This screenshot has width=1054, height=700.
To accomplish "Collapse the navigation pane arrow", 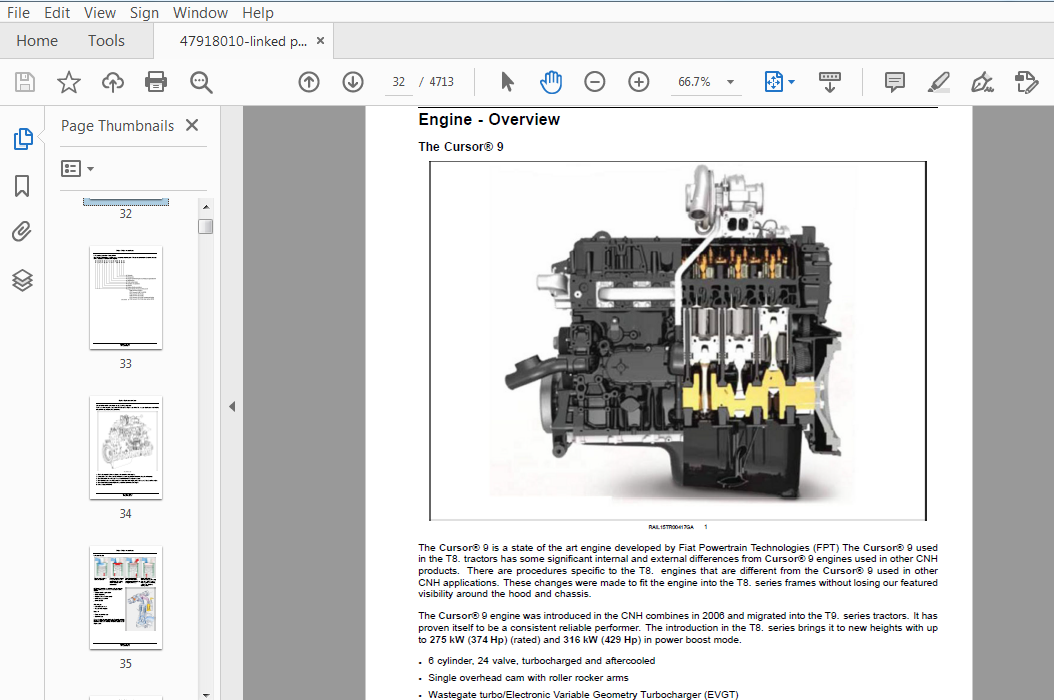I will coord(232,406).
